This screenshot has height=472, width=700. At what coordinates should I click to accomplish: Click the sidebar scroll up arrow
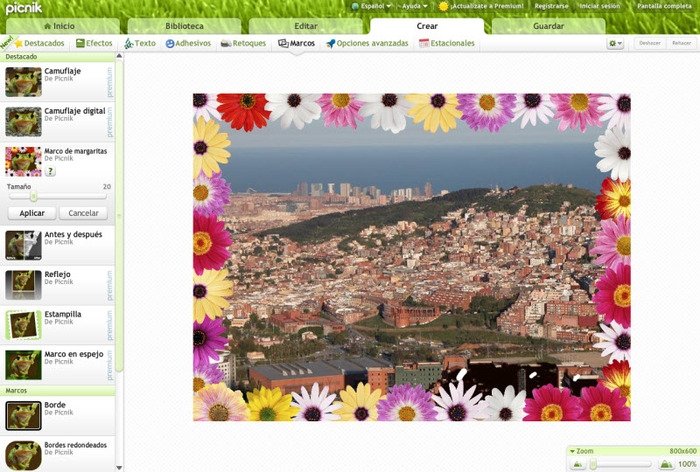click(119, 56)
